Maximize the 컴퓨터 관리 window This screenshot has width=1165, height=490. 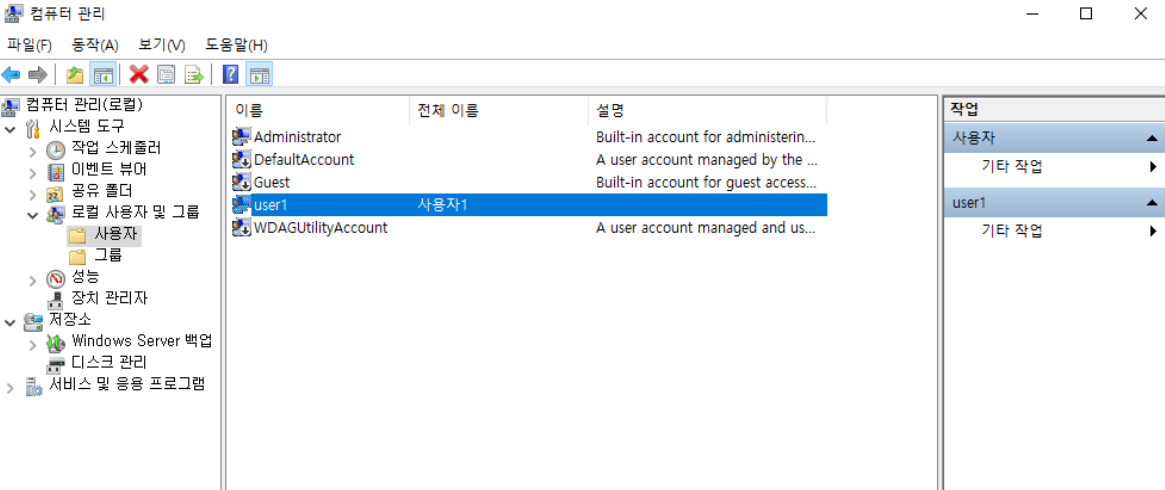pos(1086,13)
